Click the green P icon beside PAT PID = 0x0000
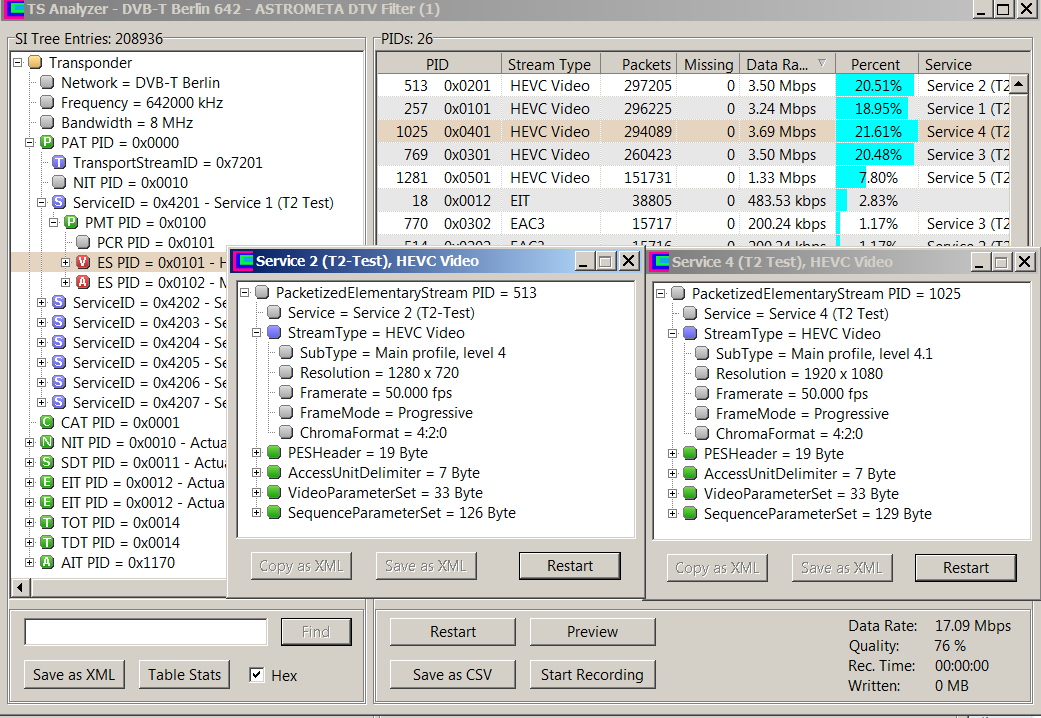The image size is (1041, 718). point(47,143)
